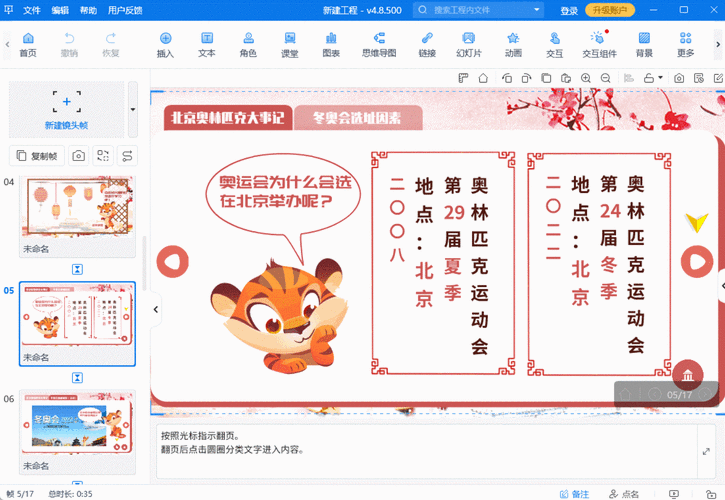Toggle the ruler icon in canvas toolbar
Screen dimensions: 725x500
pos(463,78)
